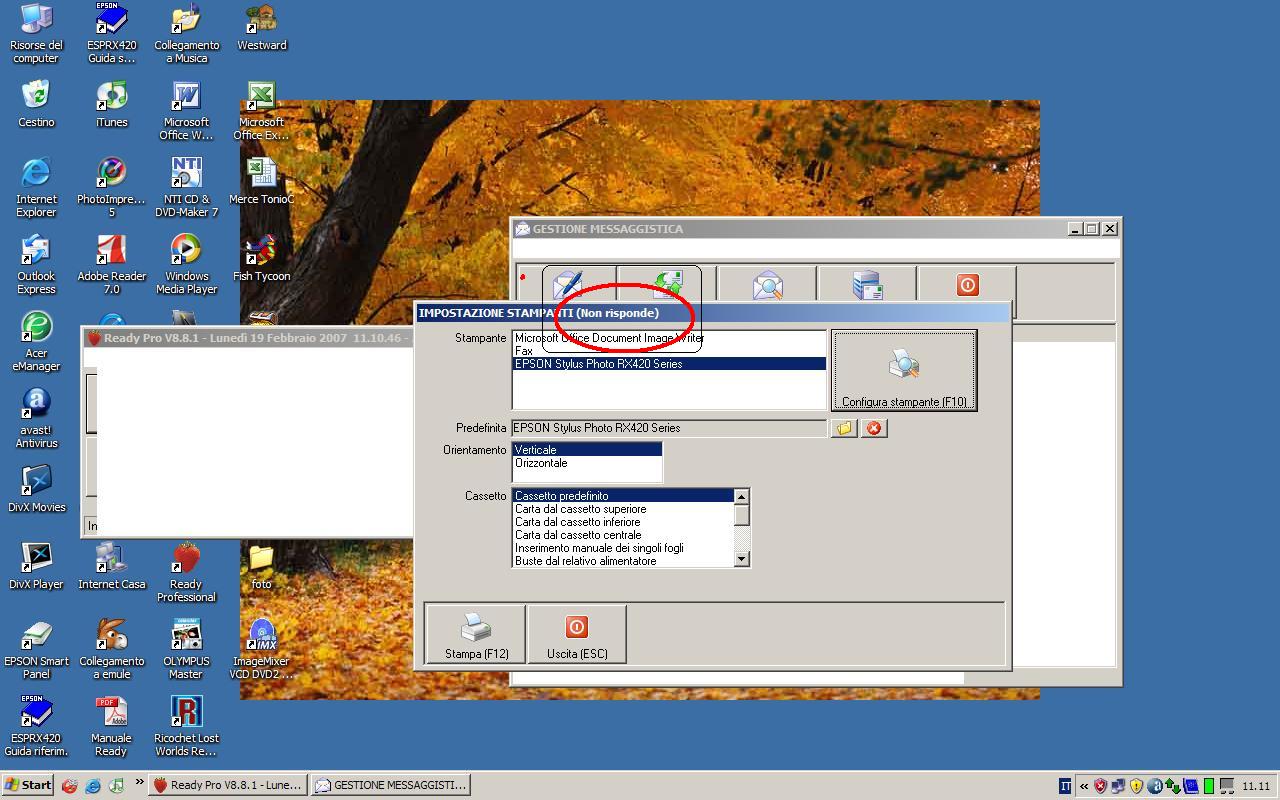Click OLYMPUS Master desktop icon
The image size is (1280, 800).
(x=186, y=649)
